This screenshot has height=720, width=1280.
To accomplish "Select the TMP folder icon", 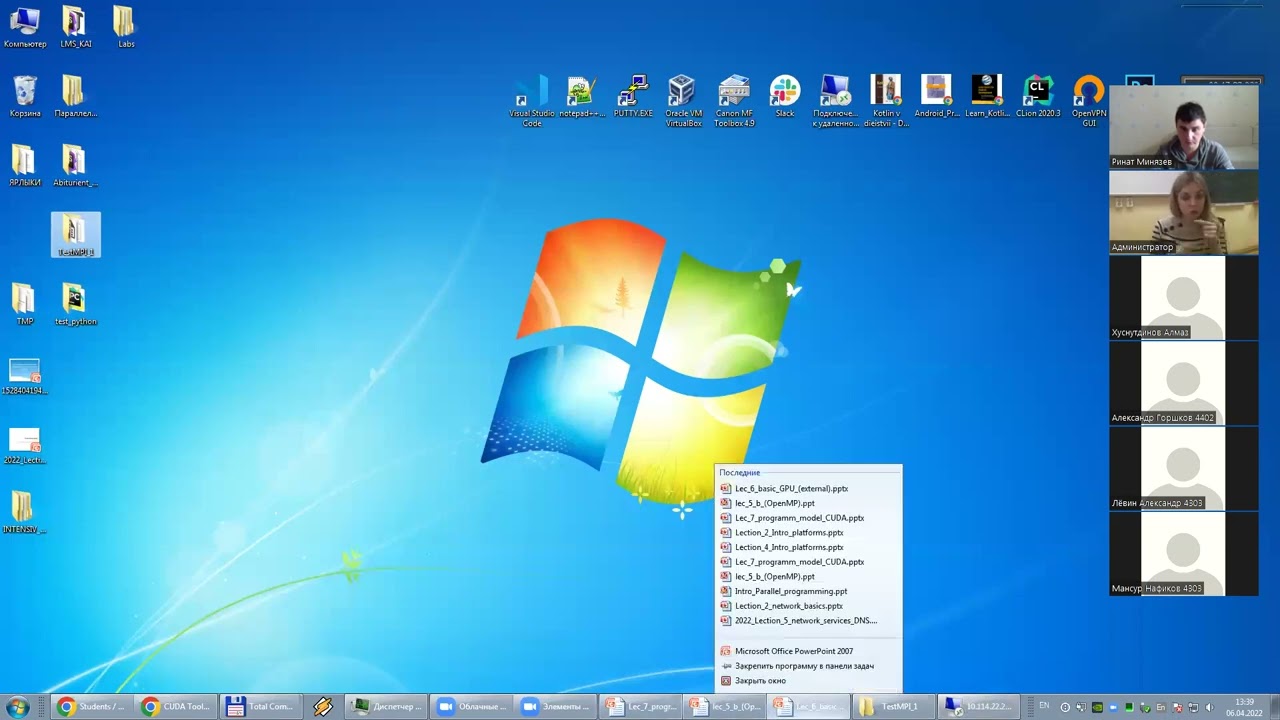I will coord(25,305).
